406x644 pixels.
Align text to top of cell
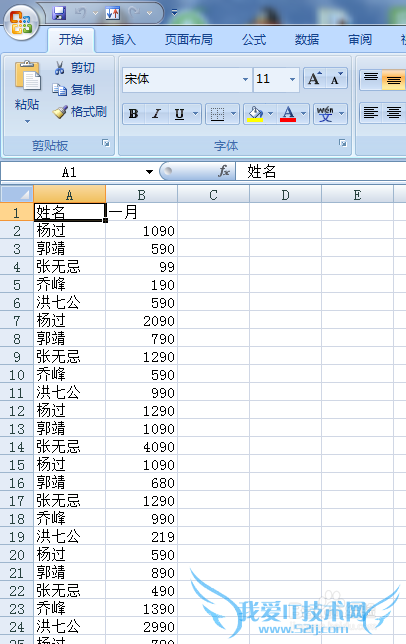click(371, 79)
